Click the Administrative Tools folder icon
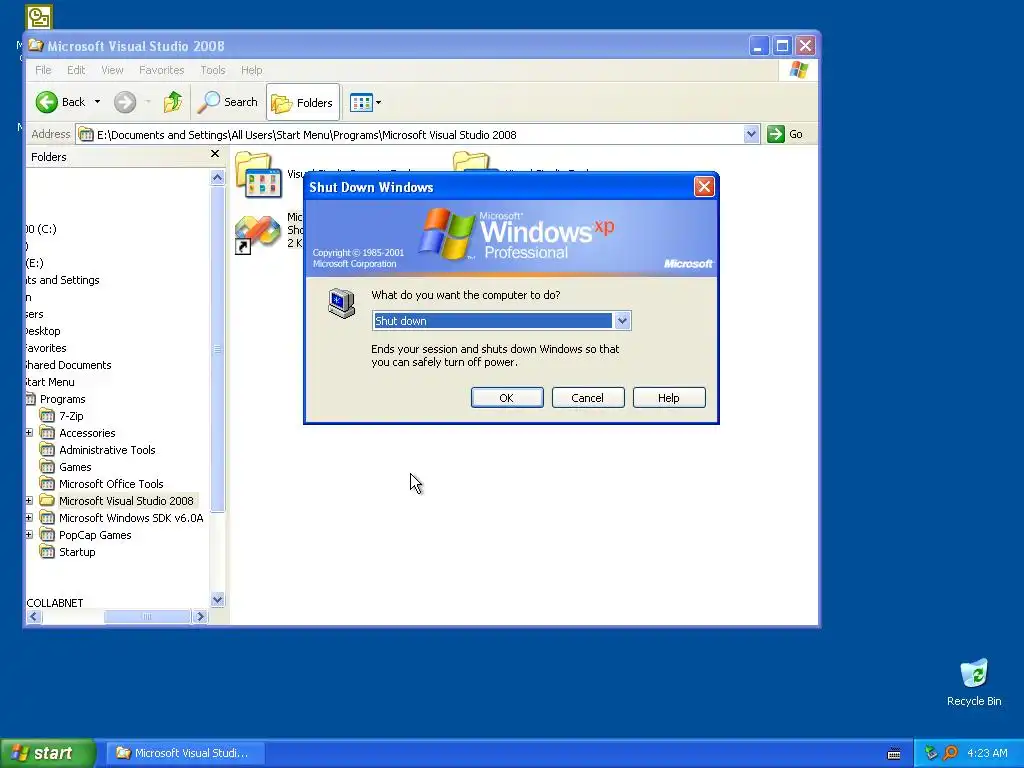The image size is (1024, 768). click(47, 450)
